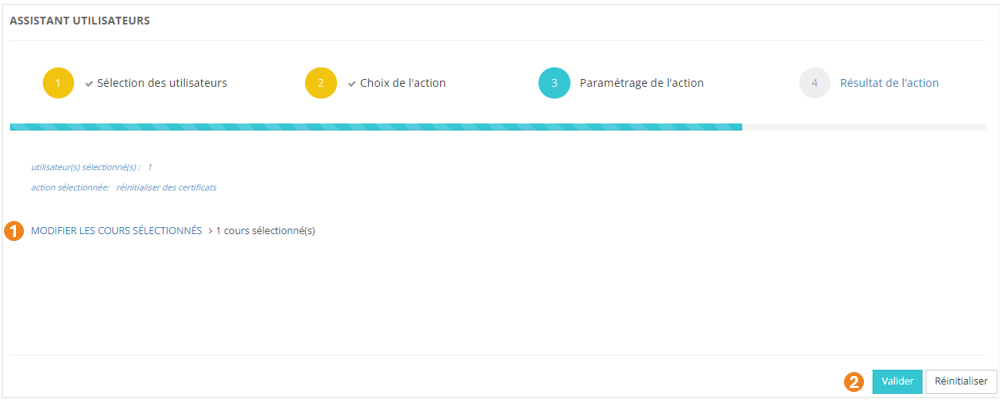Click checkmark beside Choix de l'action
The width and height of the screenshot is (1002, 400).
click(352, 83)
